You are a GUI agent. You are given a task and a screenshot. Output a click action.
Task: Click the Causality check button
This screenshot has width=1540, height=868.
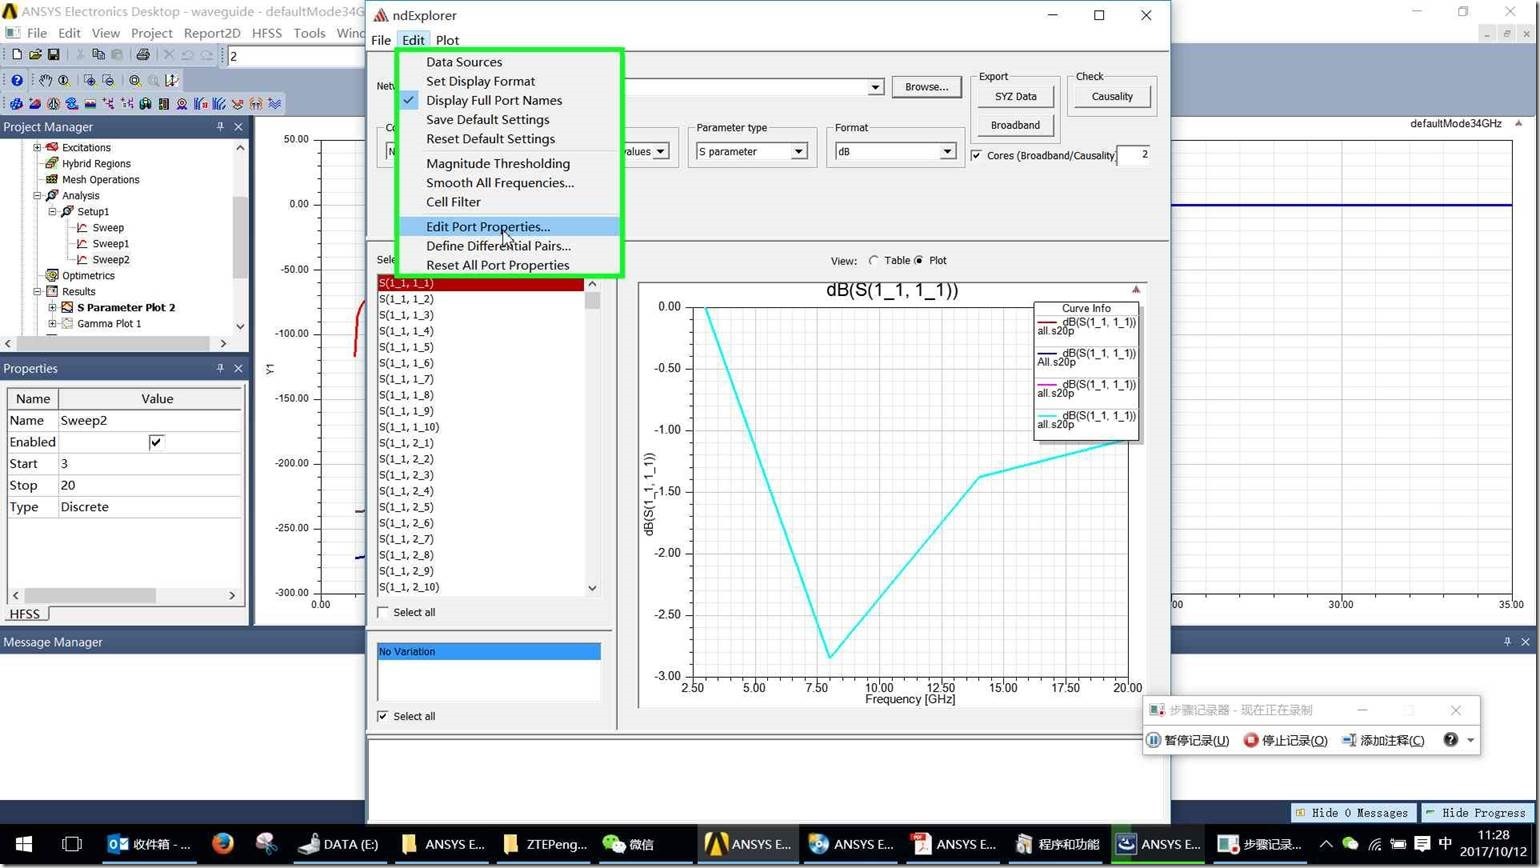[1112, 96]
